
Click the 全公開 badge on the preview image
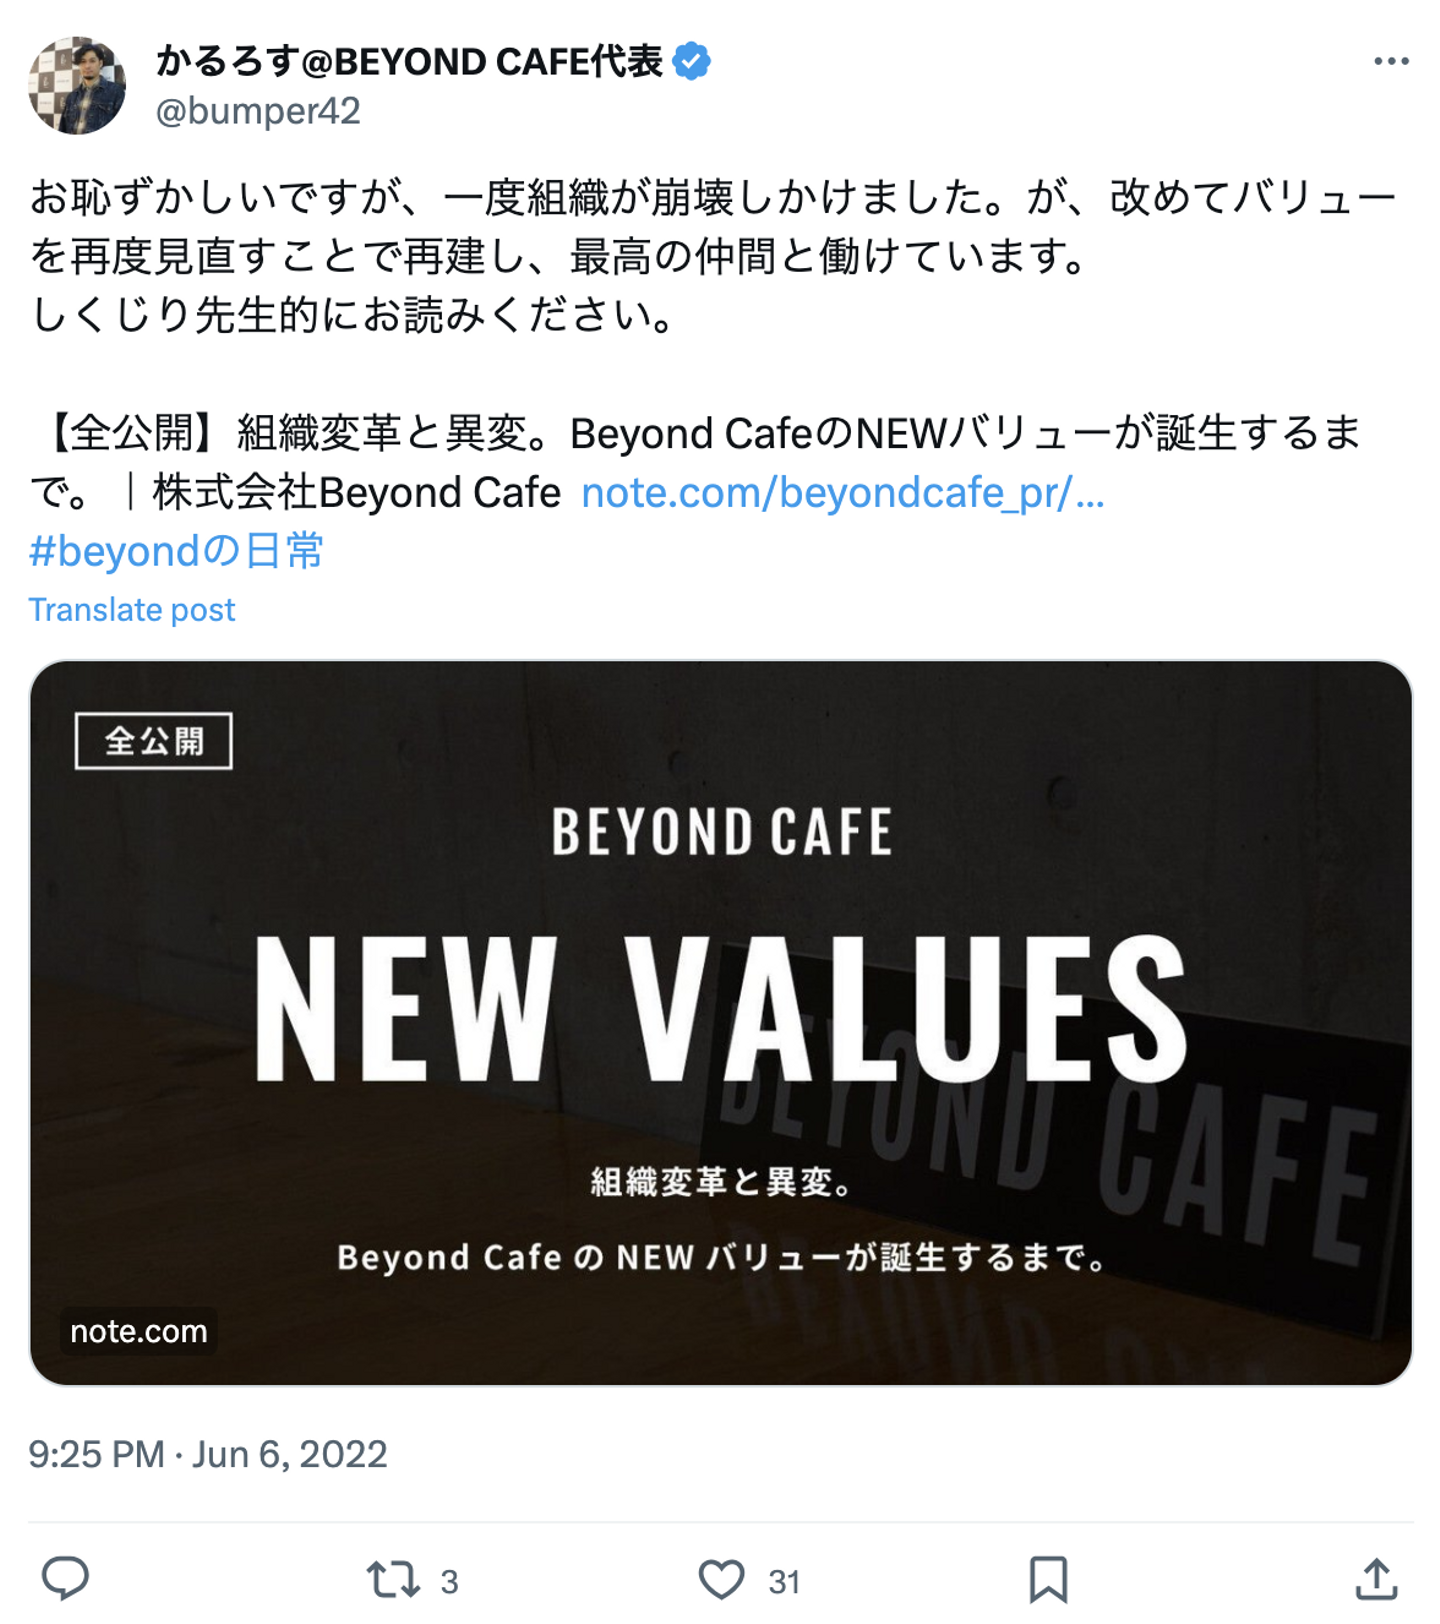(154, 741)
